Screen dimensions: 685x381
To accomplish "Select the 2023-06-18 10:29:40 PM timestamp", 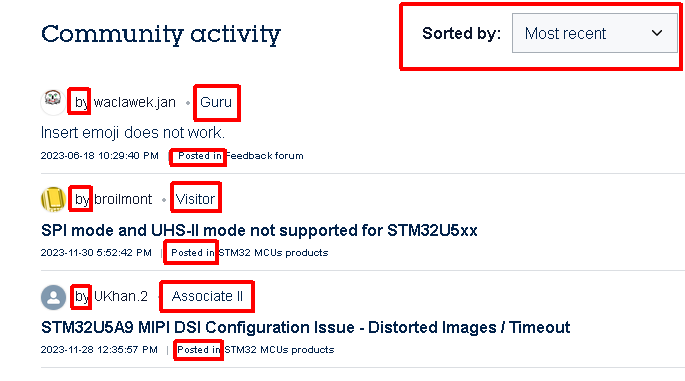I will (x=100, y=156).
